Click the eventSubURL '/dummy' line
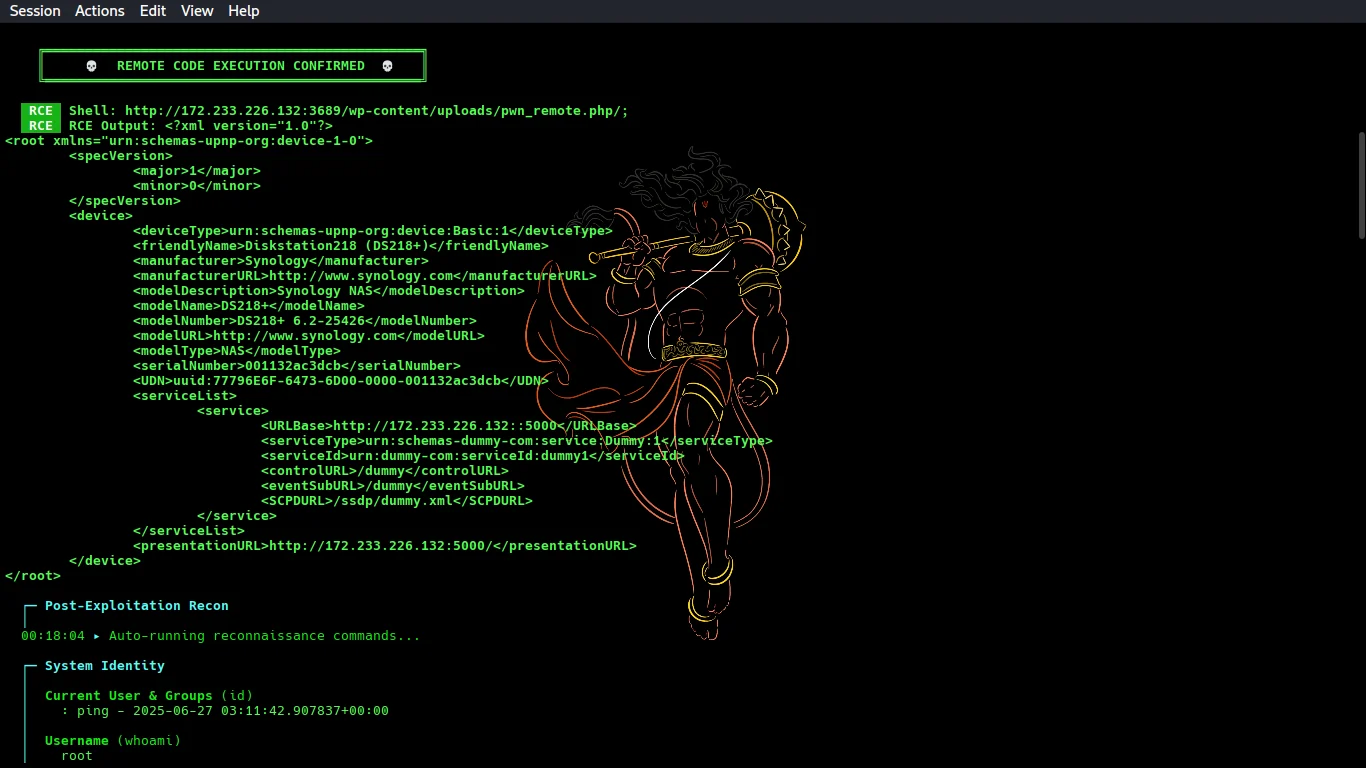Screen dimensions: 1366x768 pyautogui.click(x=393, y=486)
